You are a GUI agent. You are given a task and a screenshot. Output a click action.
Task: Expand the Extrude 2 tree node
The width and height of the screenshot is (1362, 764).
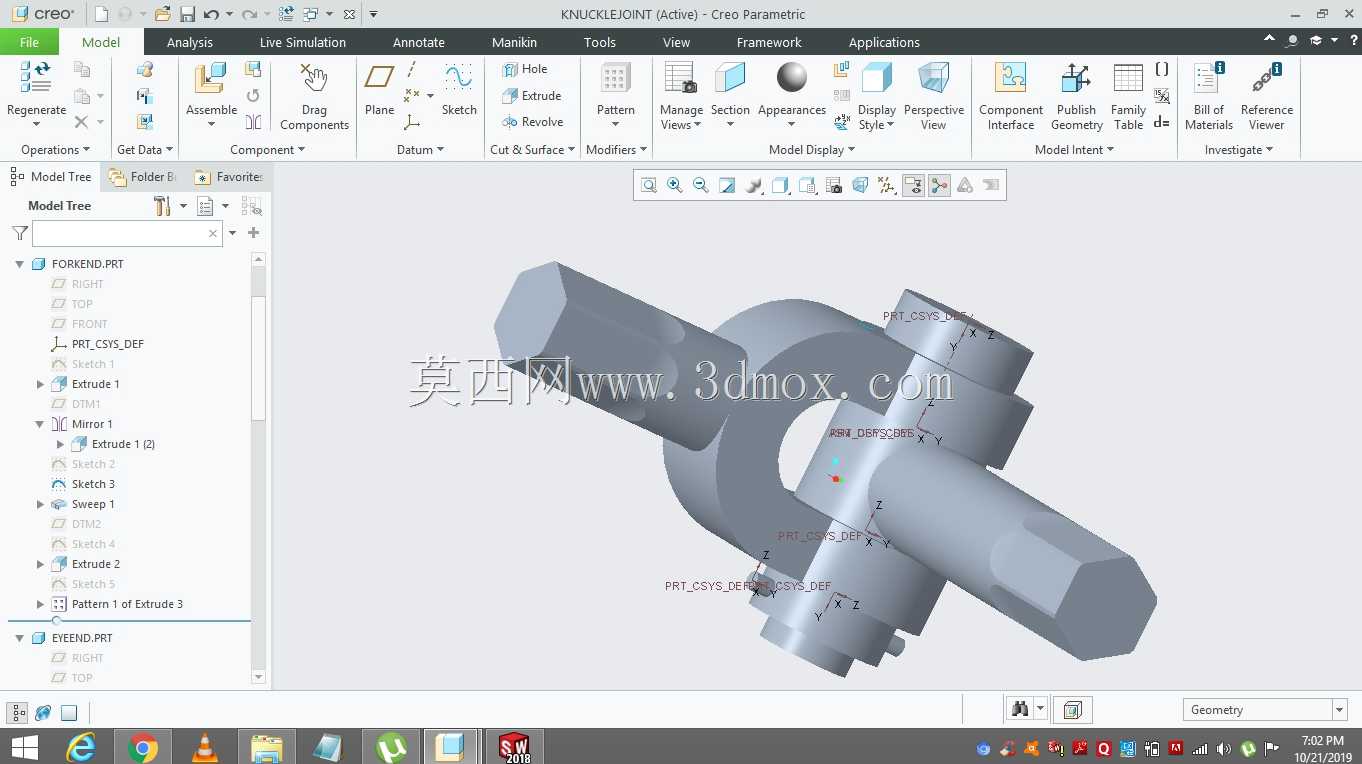(40, 564)
